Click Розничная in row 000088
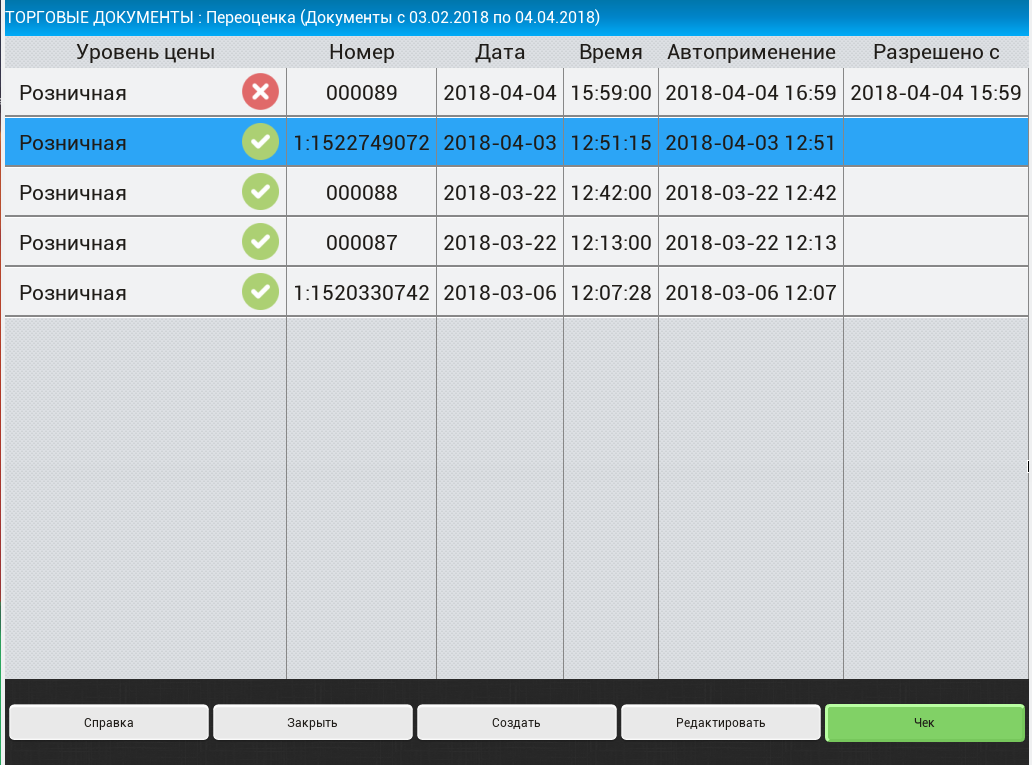The height and width of the screenshot is (765, 1032). [x=72, y=193]
